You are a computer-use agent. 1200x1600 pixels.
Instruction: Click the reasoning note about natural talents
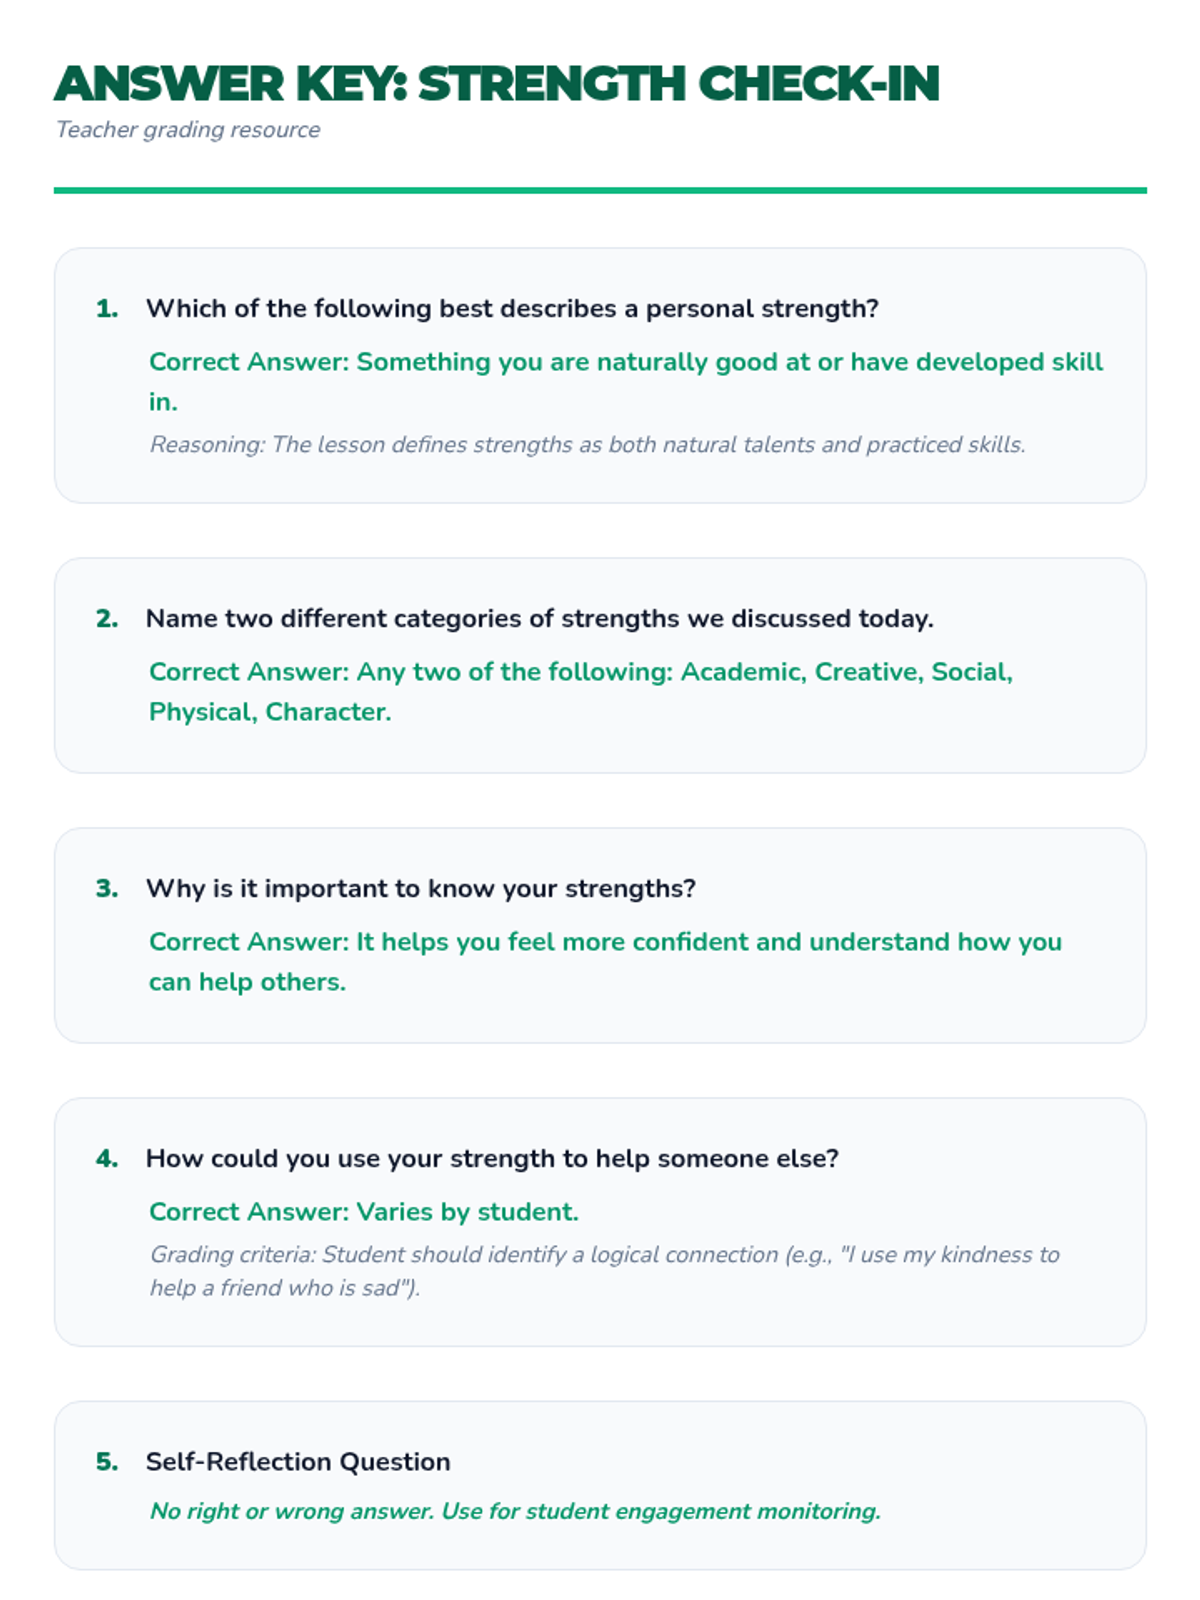[587, 445]
